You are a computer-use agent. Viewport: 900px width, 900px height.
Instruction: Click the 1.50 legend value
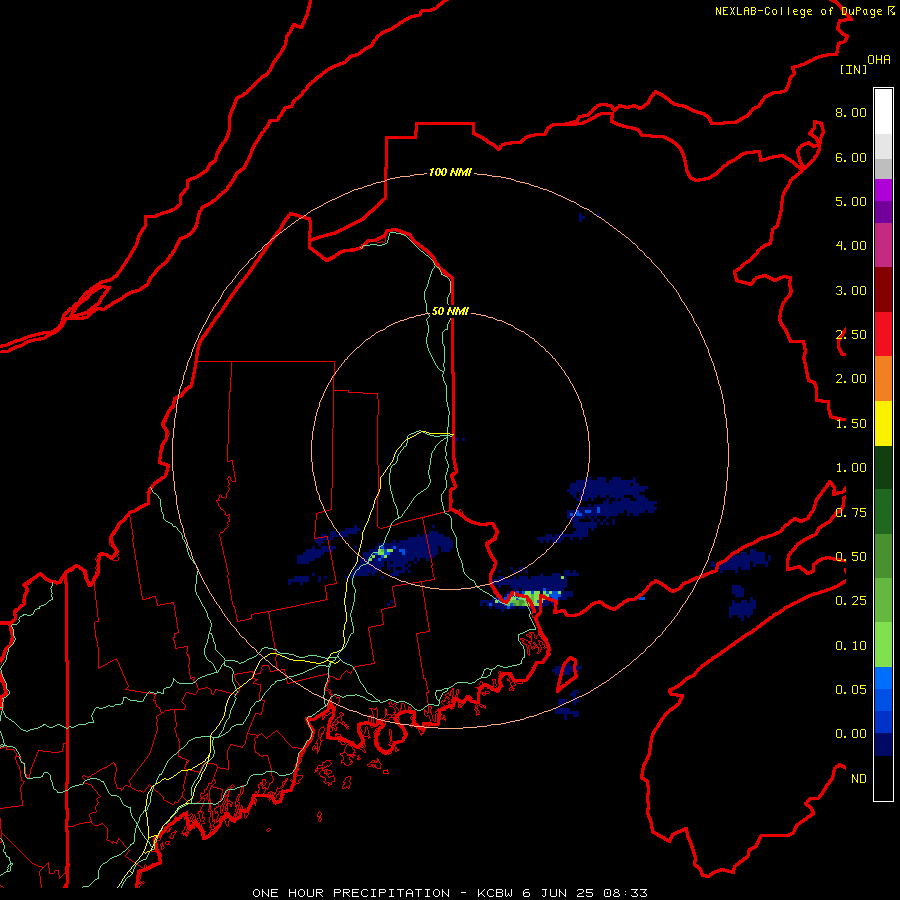[851, 424]
